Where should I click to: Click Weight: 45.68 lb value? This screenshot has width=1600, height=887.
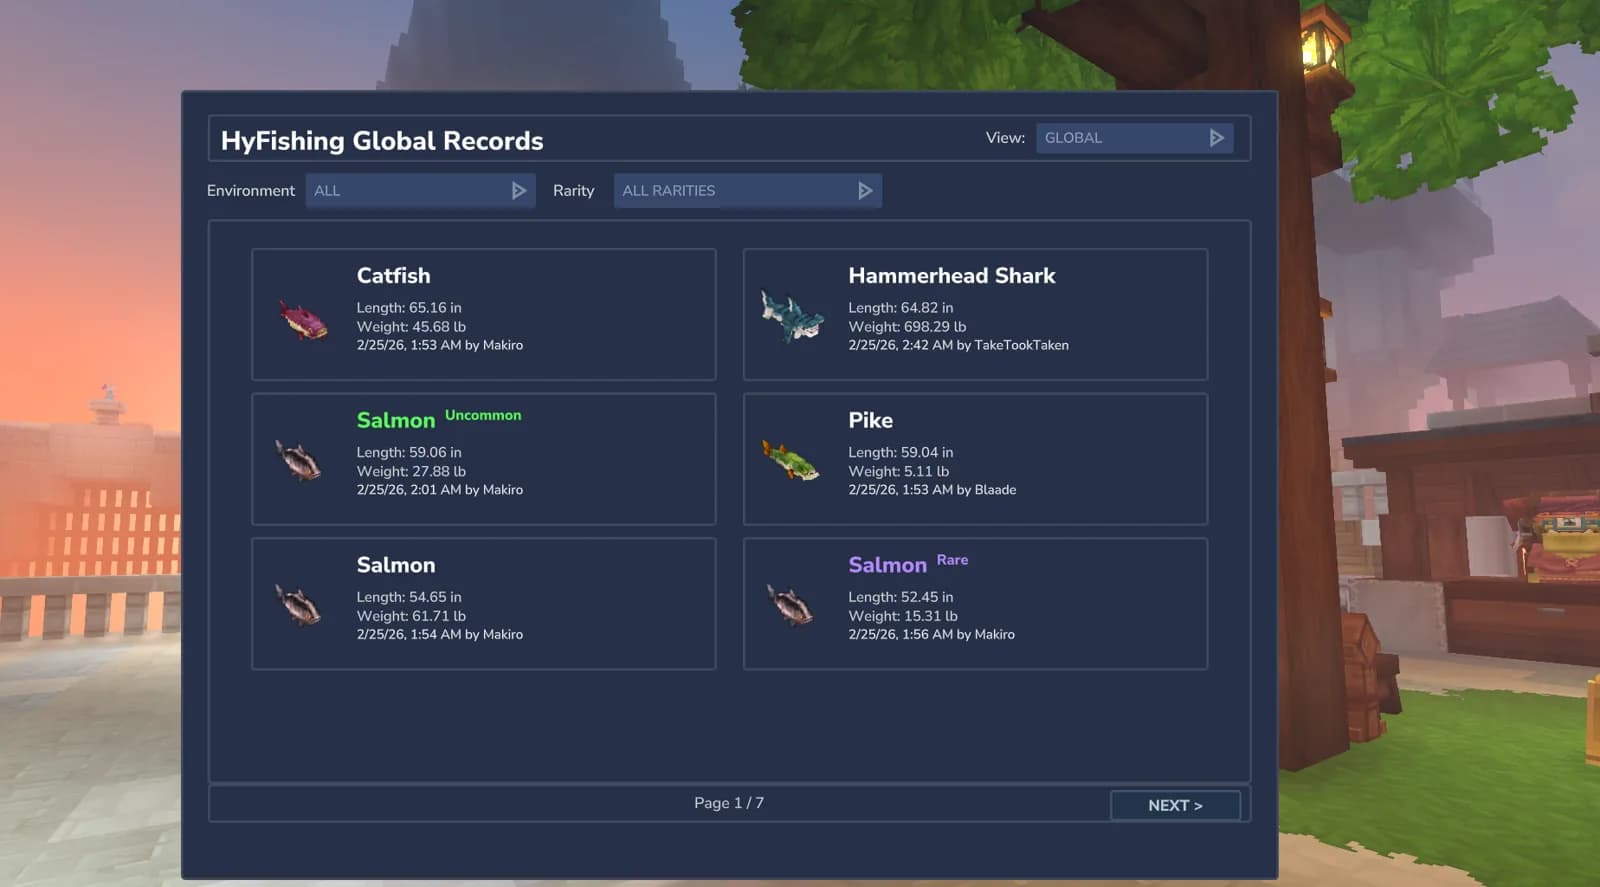(x=411, y=327)
